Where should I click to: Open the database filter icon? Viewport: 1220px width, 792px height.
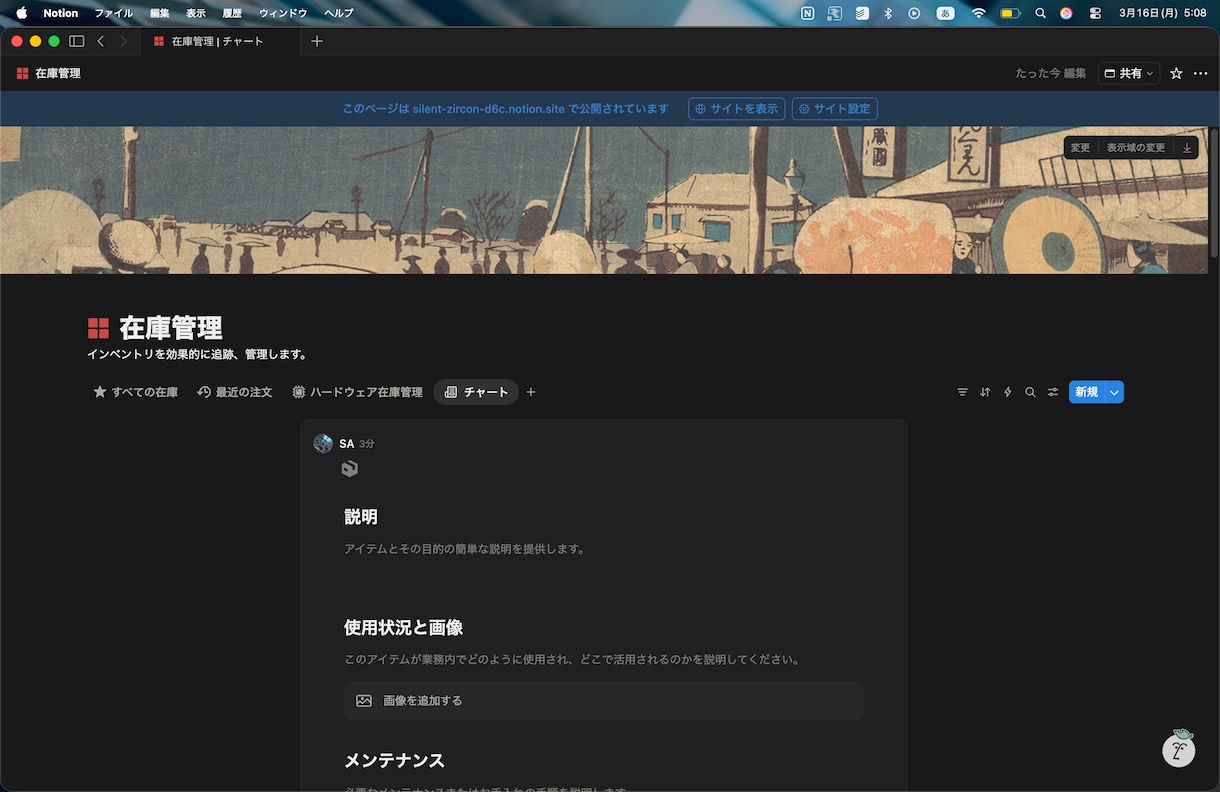tap(962, 392)
